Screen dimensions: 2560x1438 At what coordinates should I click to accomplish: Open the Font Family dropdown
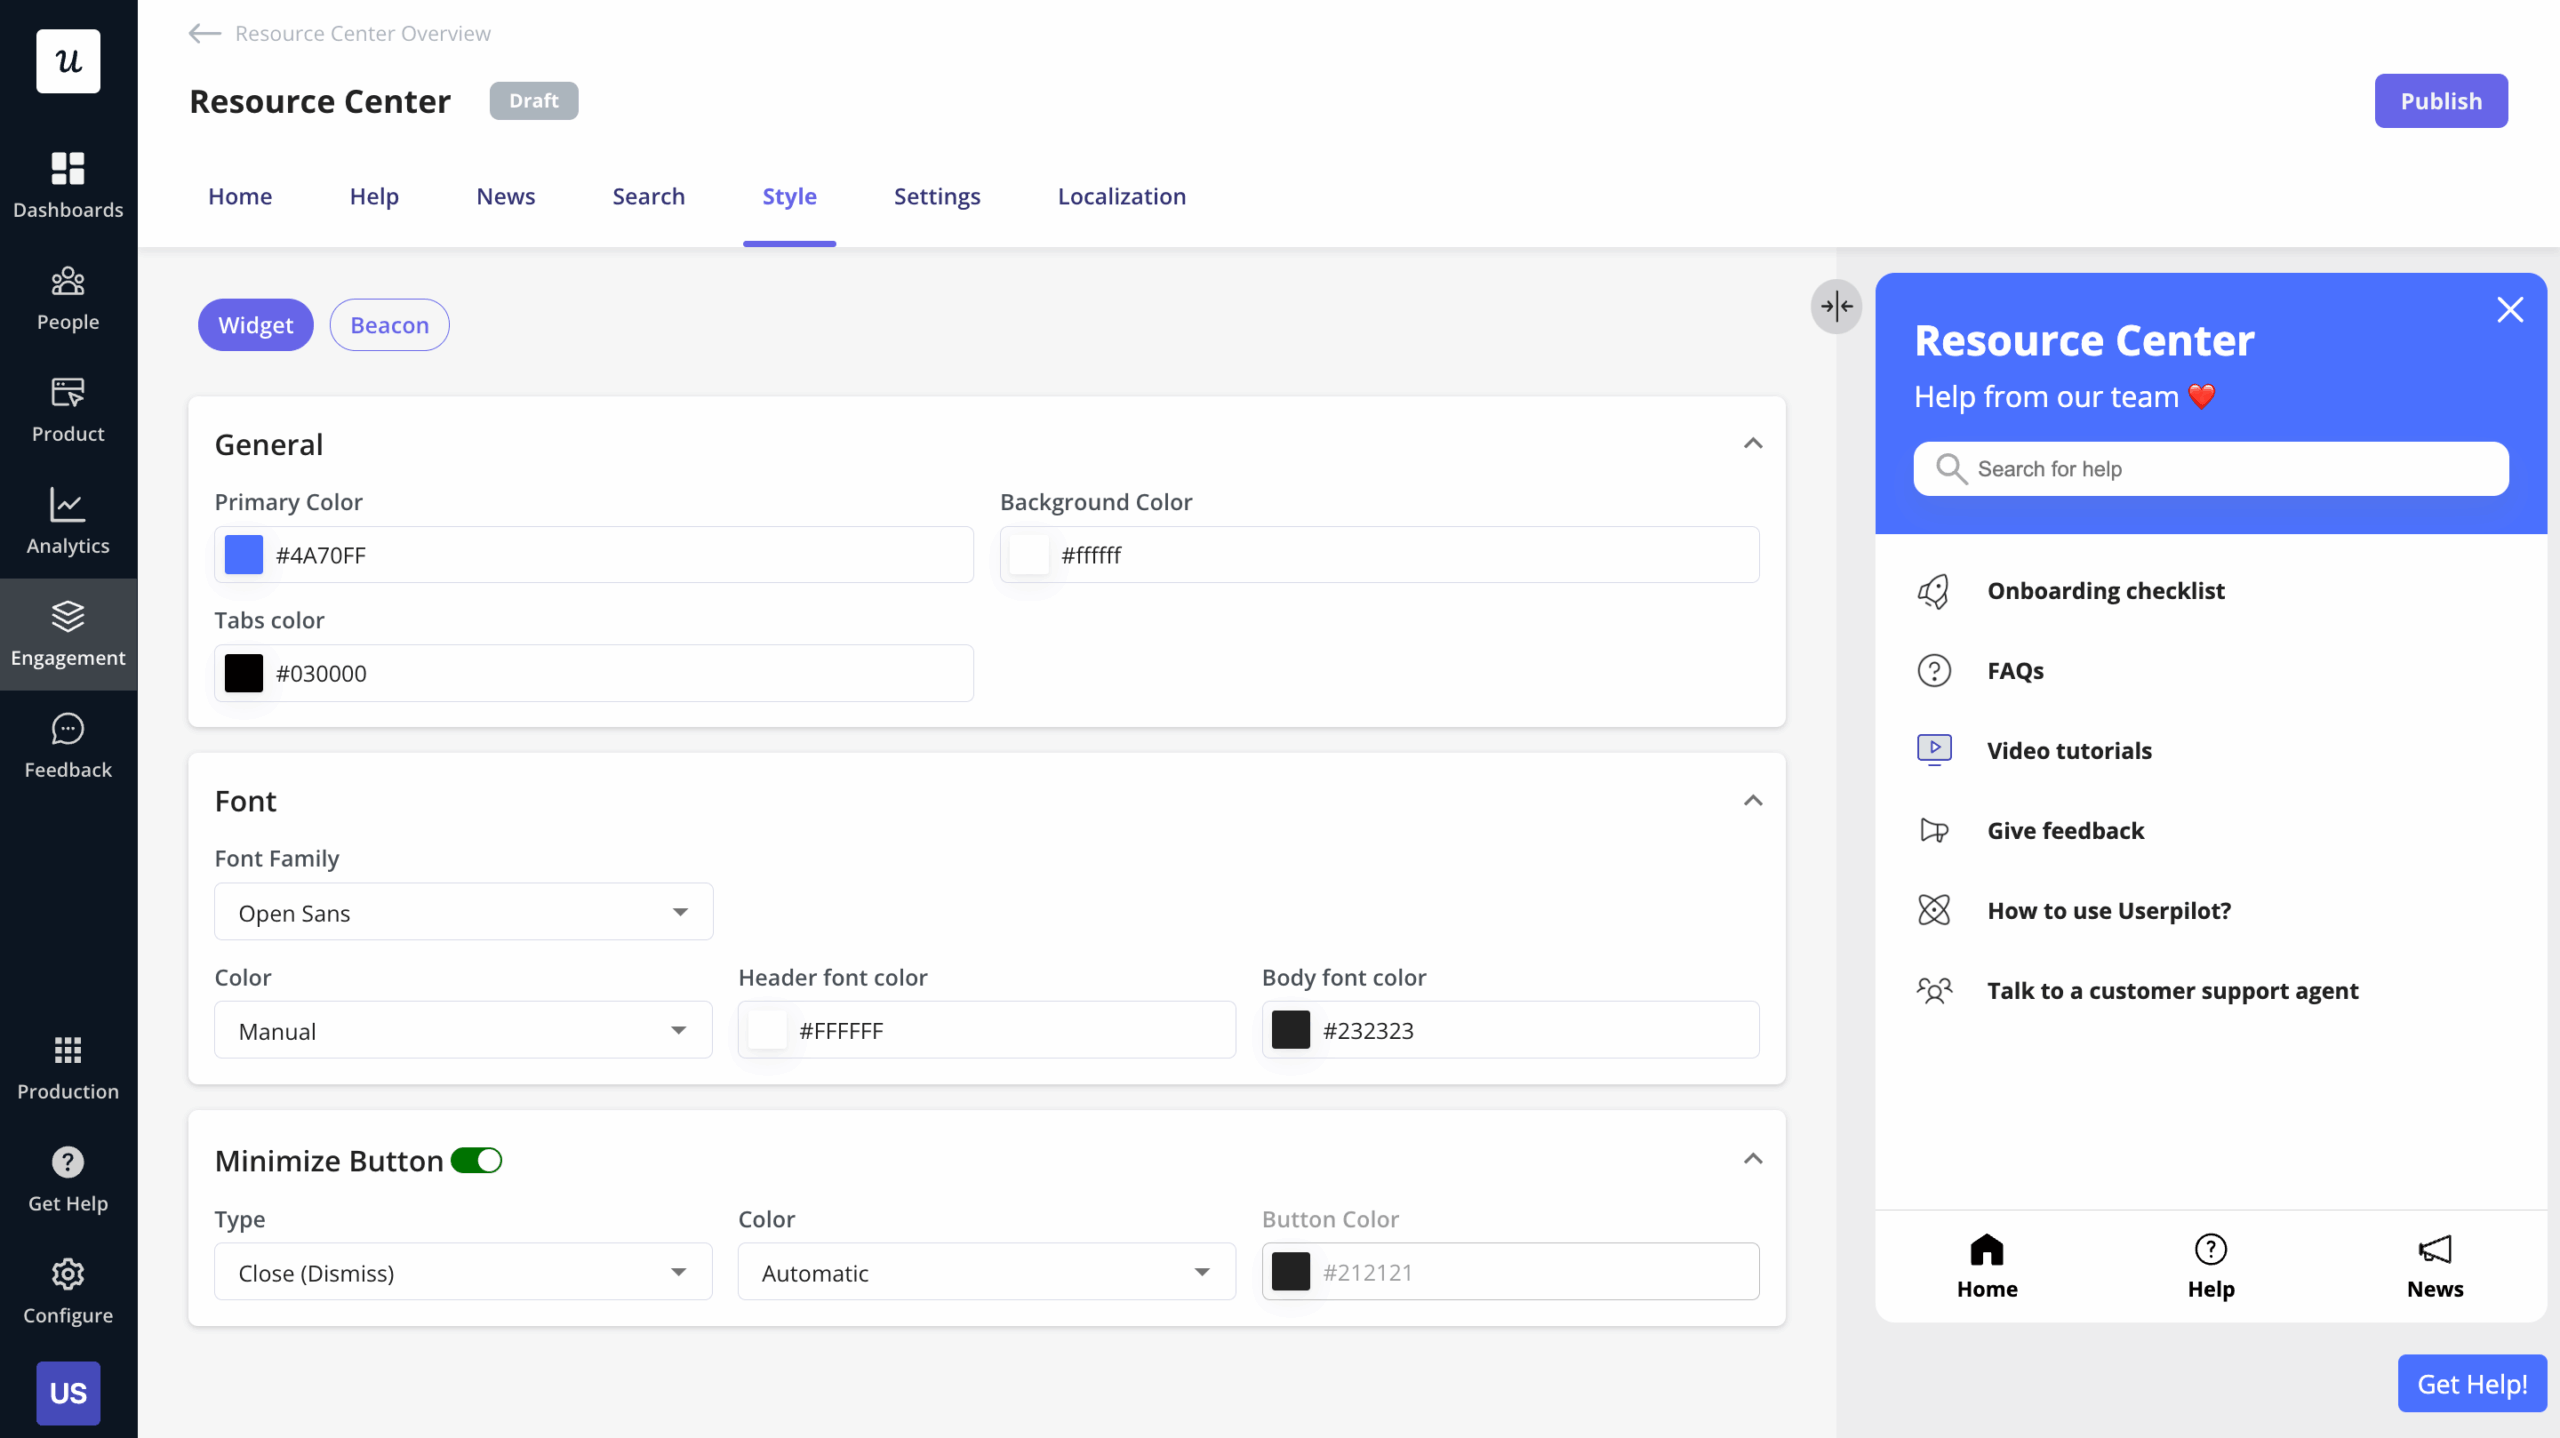click(463, 911)
